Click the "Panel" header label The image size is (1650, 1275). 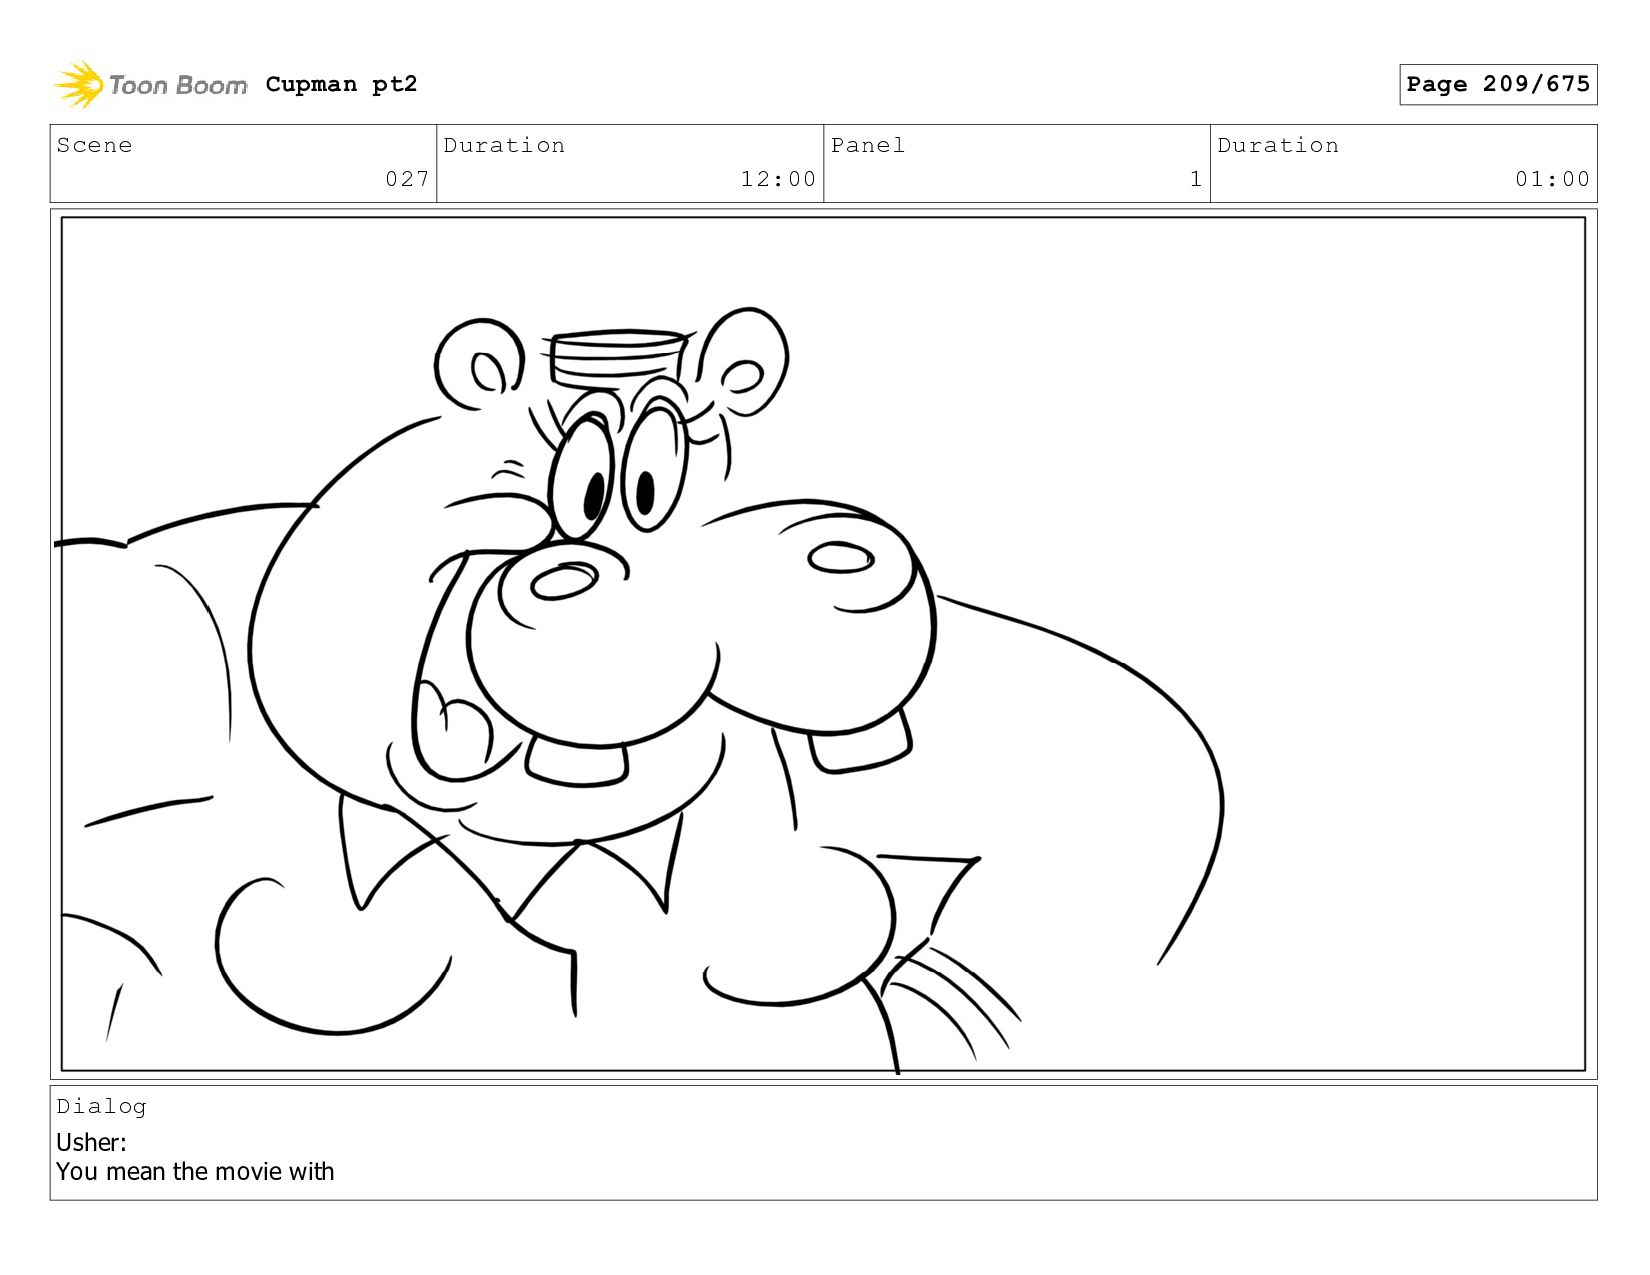coord(868,145)
